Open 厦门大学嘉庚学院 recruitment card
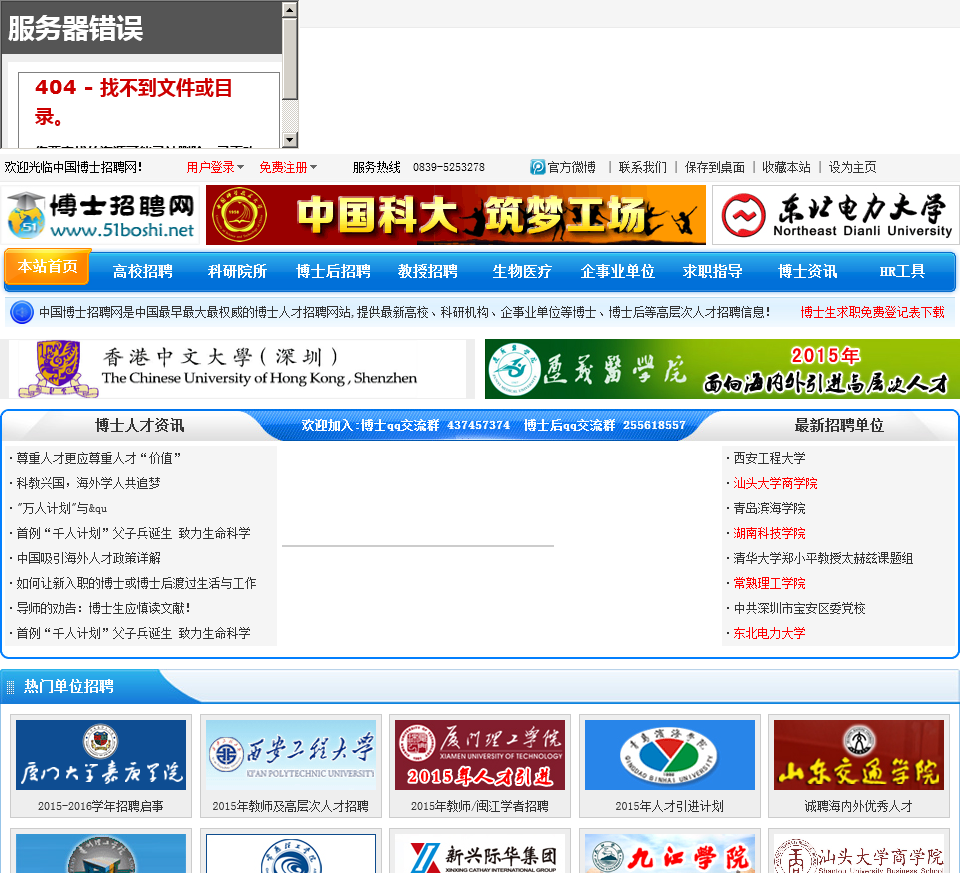960x873 pixels. tap(101, 755)
